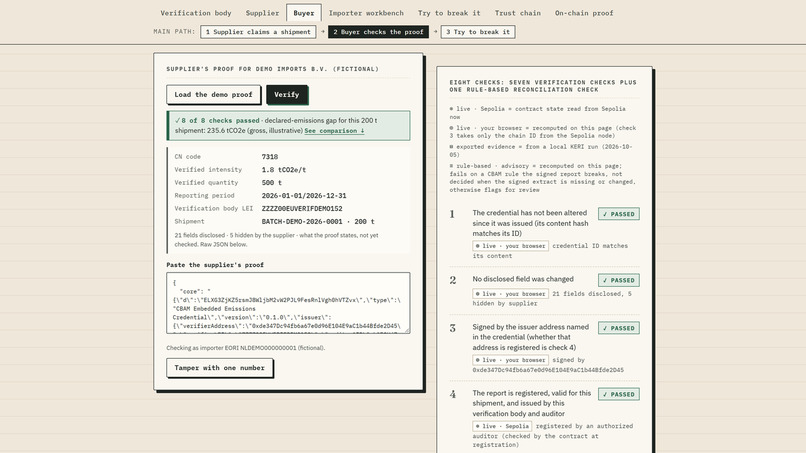Click Load the demo proof button
This screenshot has height=453, width=806.
[213, 95]
